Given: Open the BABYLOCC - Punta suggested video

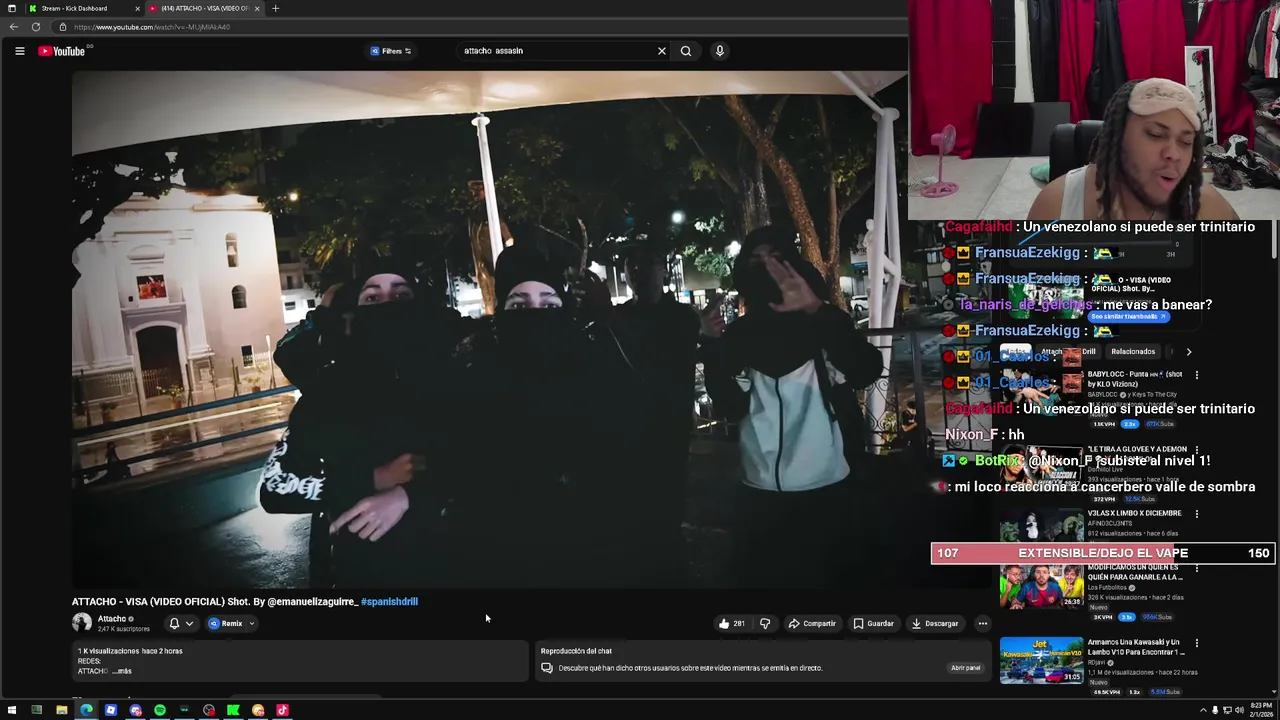Looking at the screenshot, I should tap(1135, 379).
